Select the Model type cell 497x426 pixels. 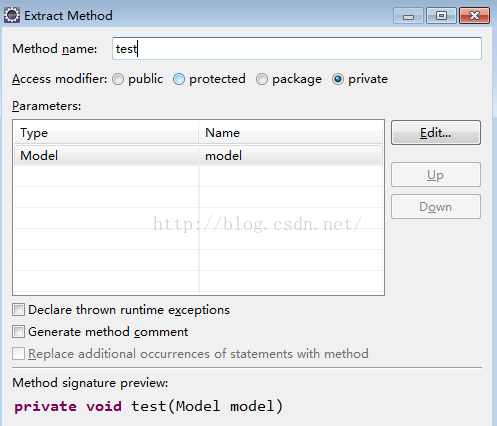tap(106, 155)
